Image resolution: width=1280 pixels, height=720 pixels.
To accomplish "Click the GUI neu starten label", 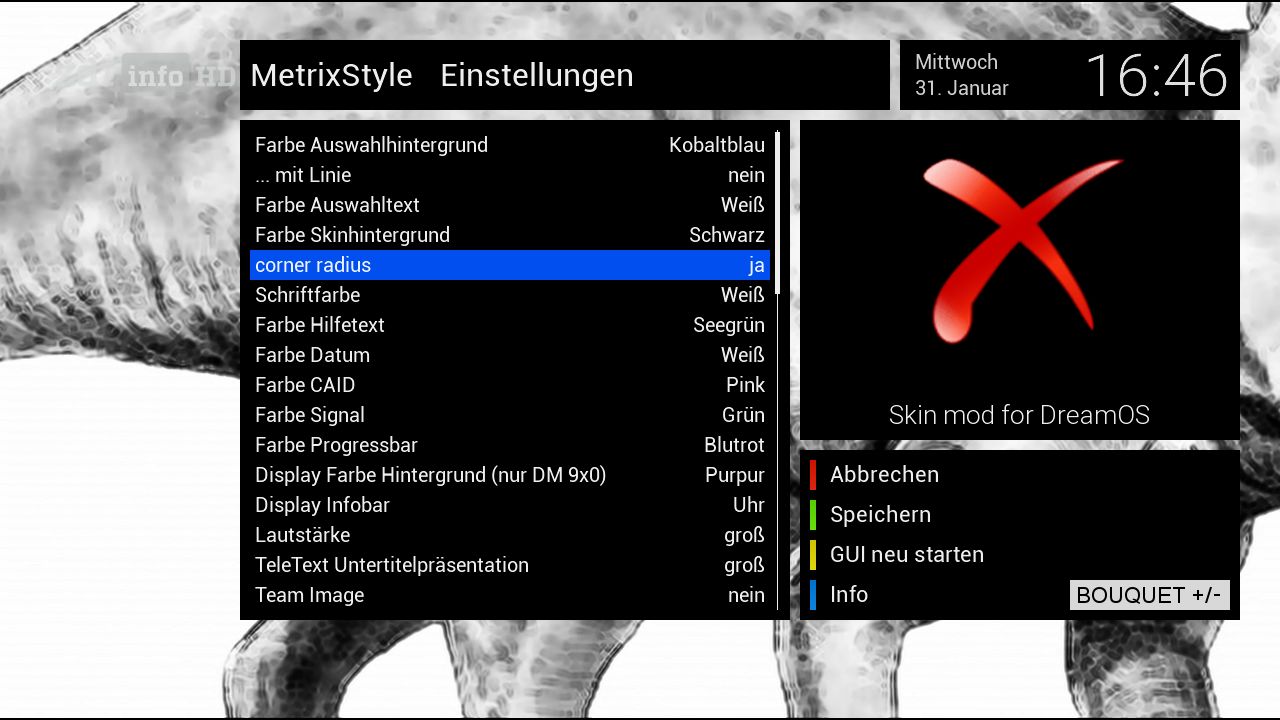I will pyautogui.click(x=906, y=555).
